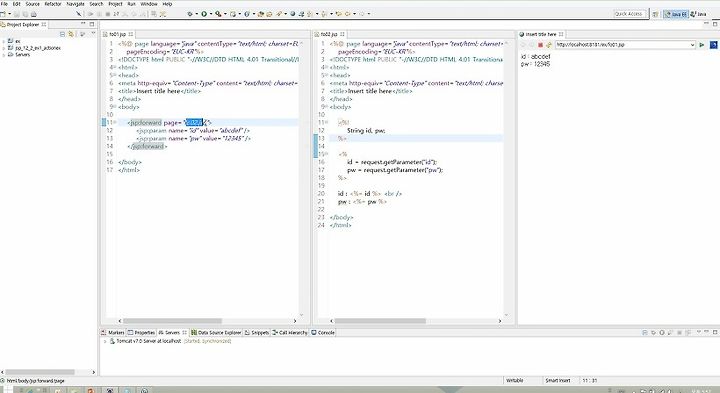Open the Console tab
This screenshot has width=720, height=393.
pos(323,332)
